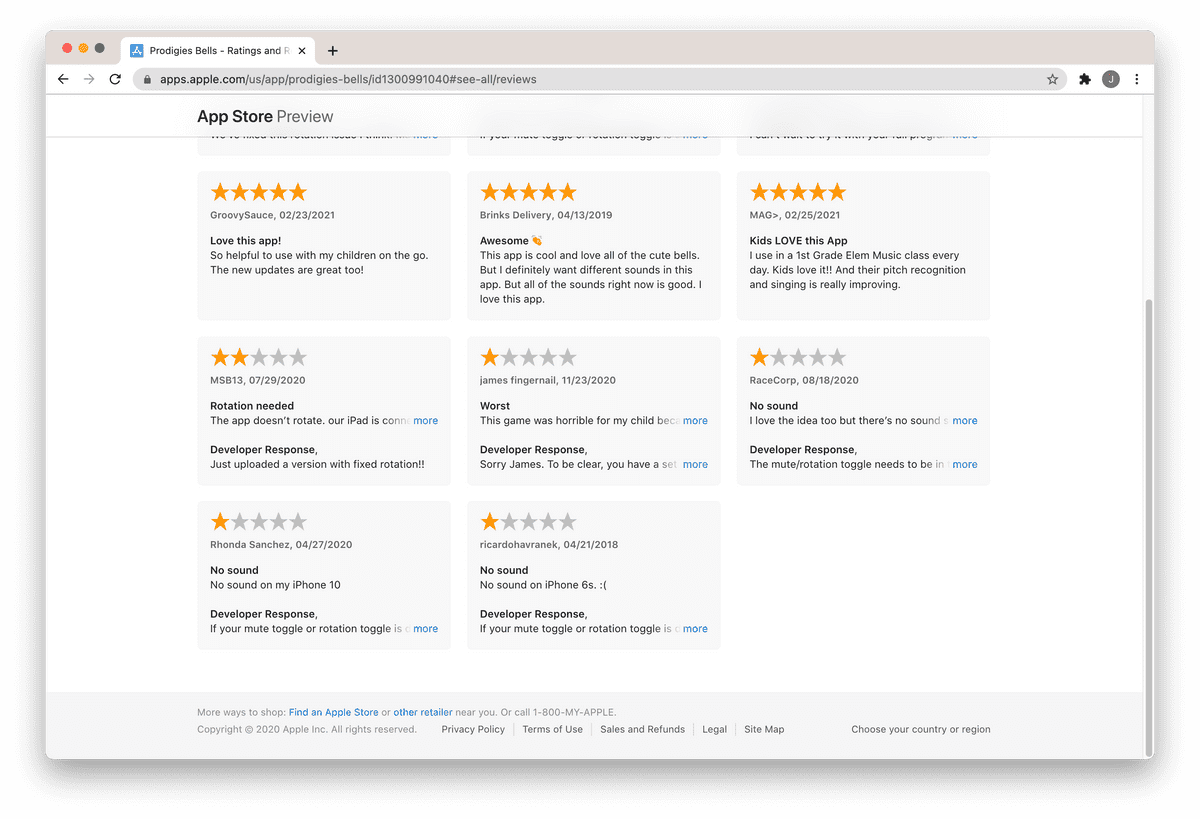Click the browser back arrow
1200x819 pixels.
click(63, 79)
